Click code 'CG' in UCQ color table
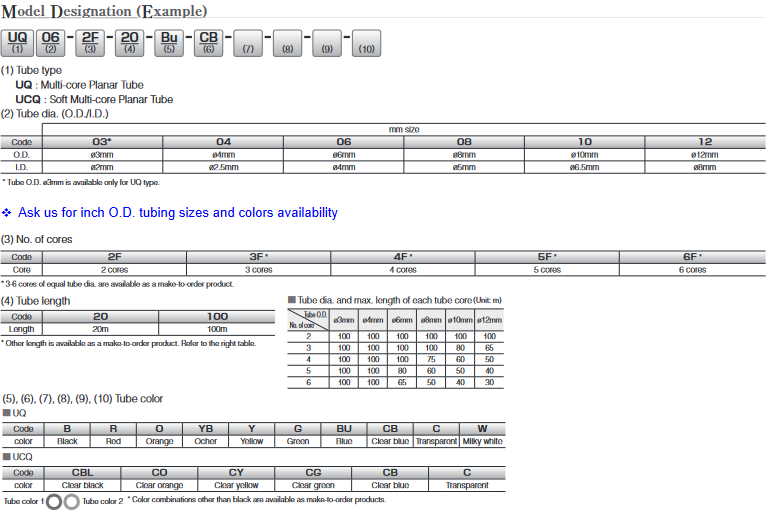Viewport: 774px width, 513px height. point(313,473)
